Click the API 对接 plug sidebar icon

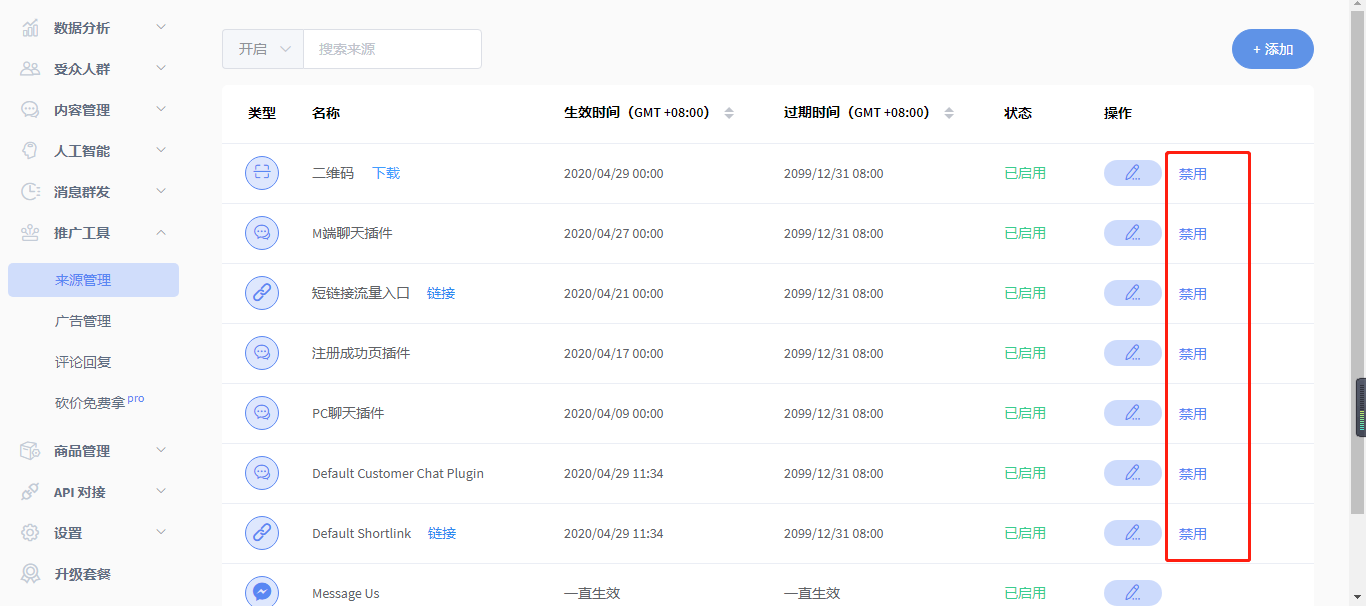[x=30, y=492]
